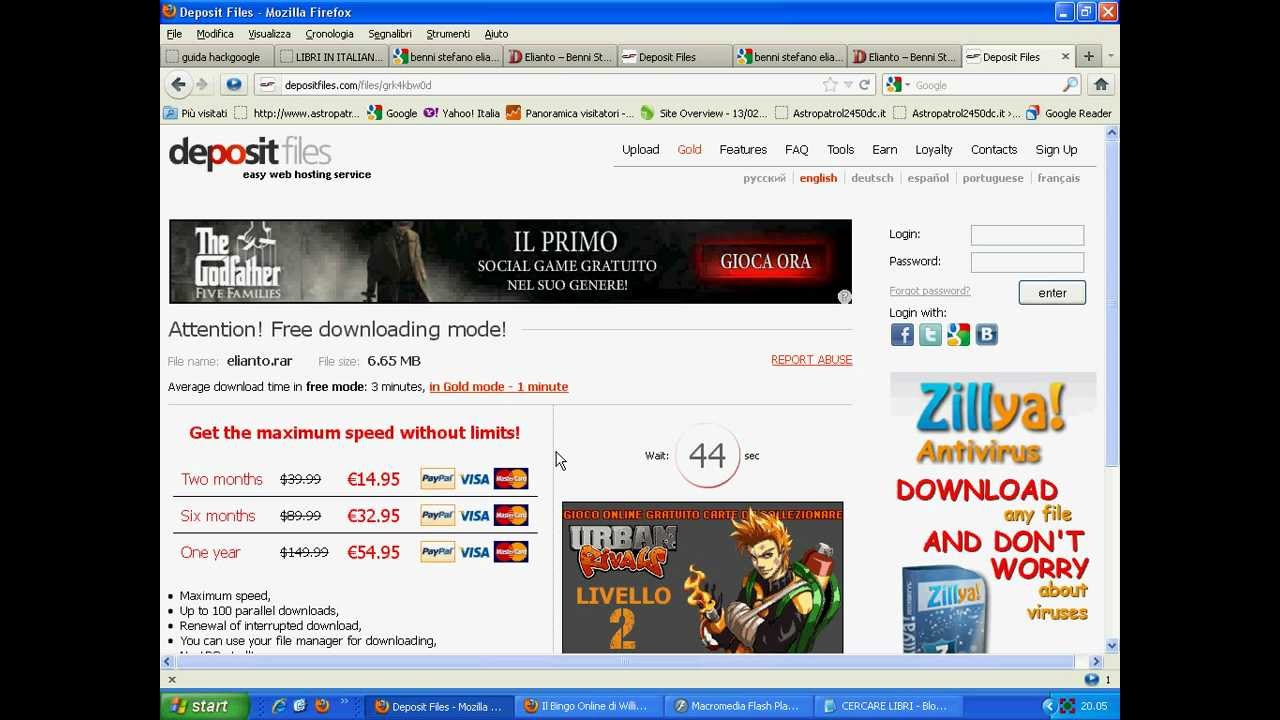Viewport: 1280px width, 720px height.
Task: Click the PayPal logo on Two months row
Action: pyautogui.click(x=437, y=479)
